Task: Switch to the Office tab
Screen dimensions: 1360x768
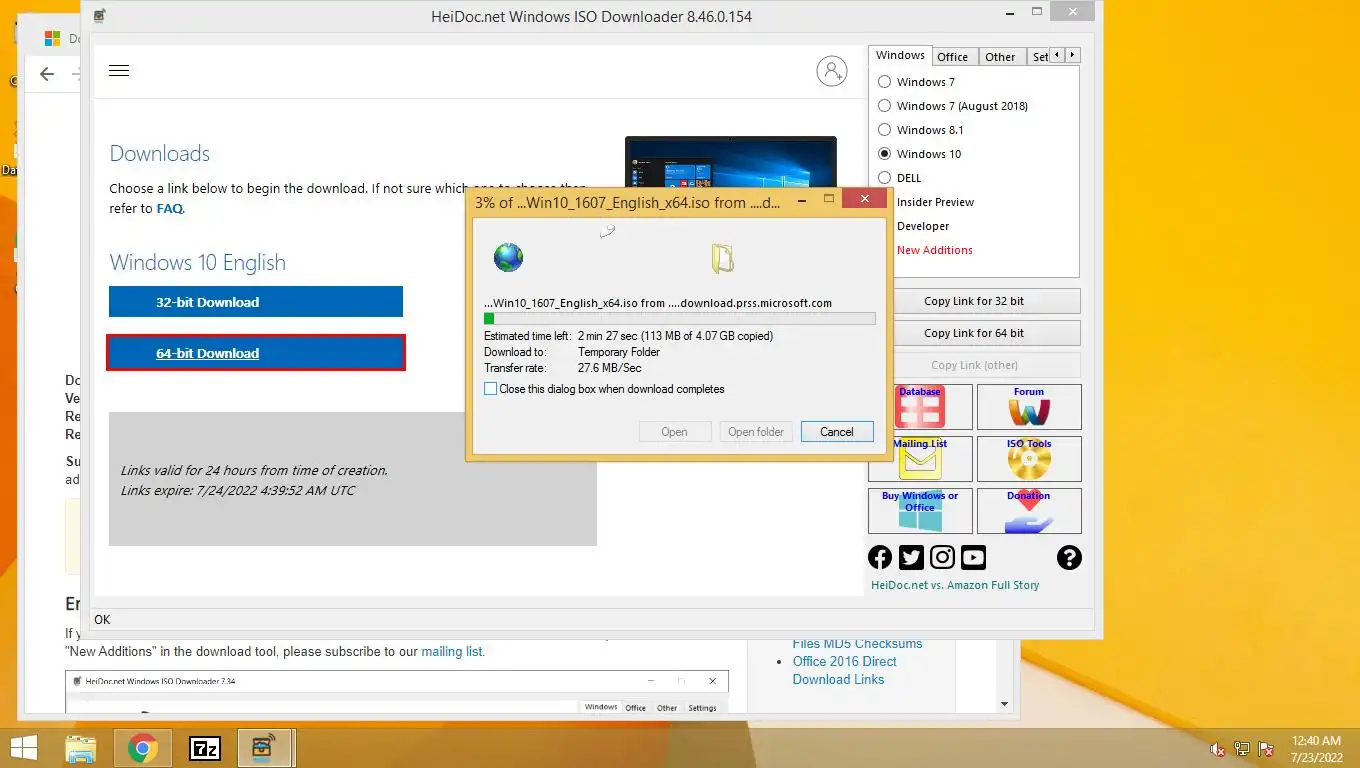Action: click(952, 57)
